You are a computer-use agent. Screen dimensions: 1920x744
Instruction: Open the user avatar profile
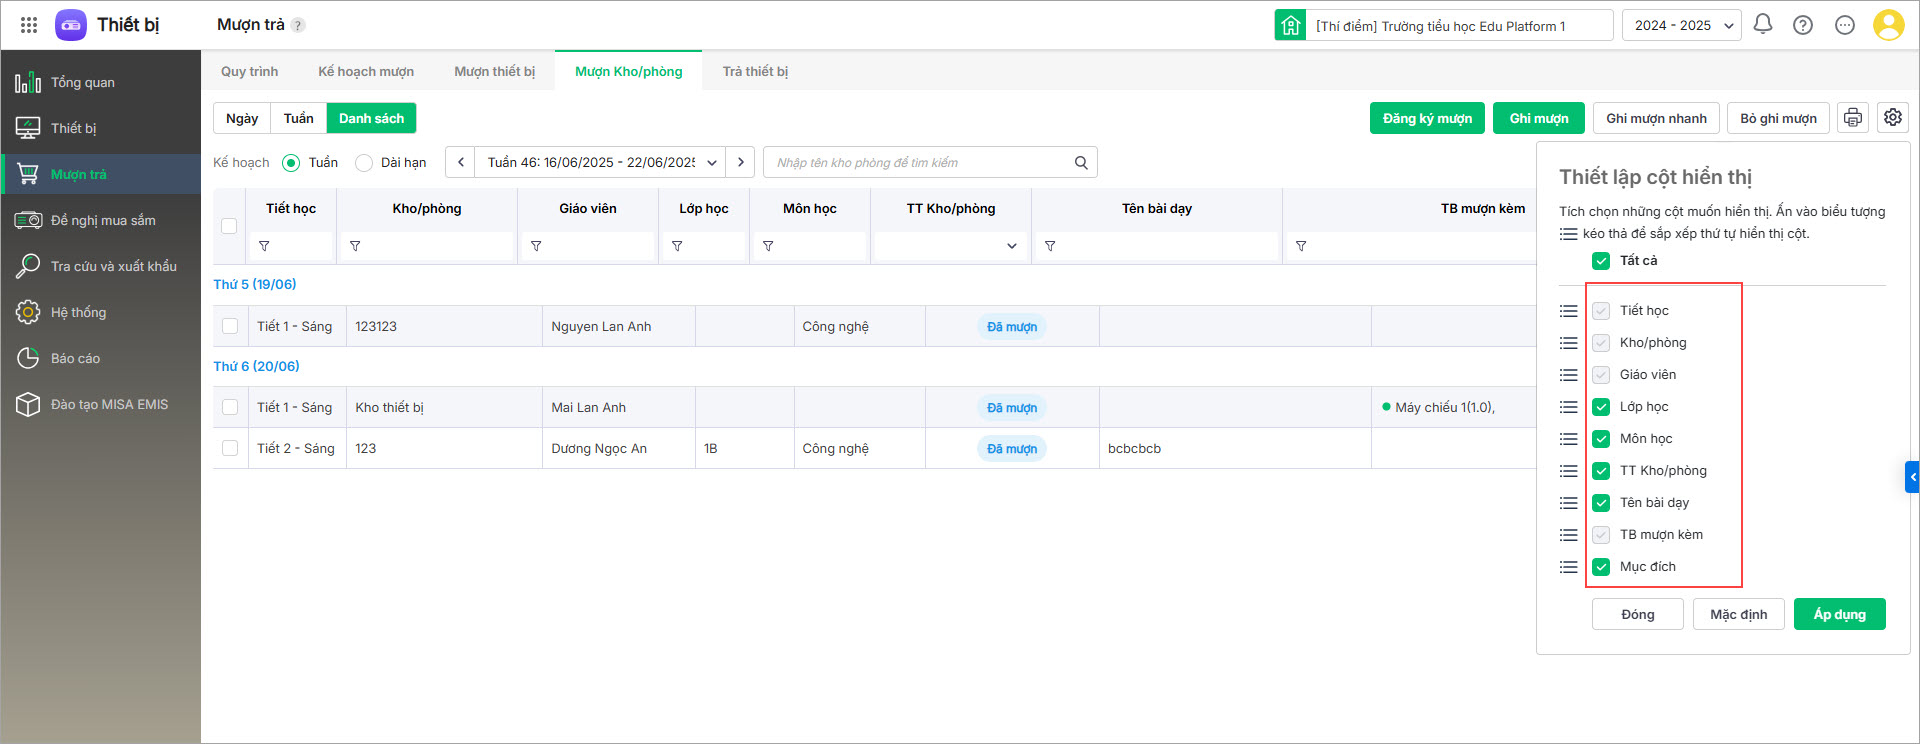(x=1888, y=25)
